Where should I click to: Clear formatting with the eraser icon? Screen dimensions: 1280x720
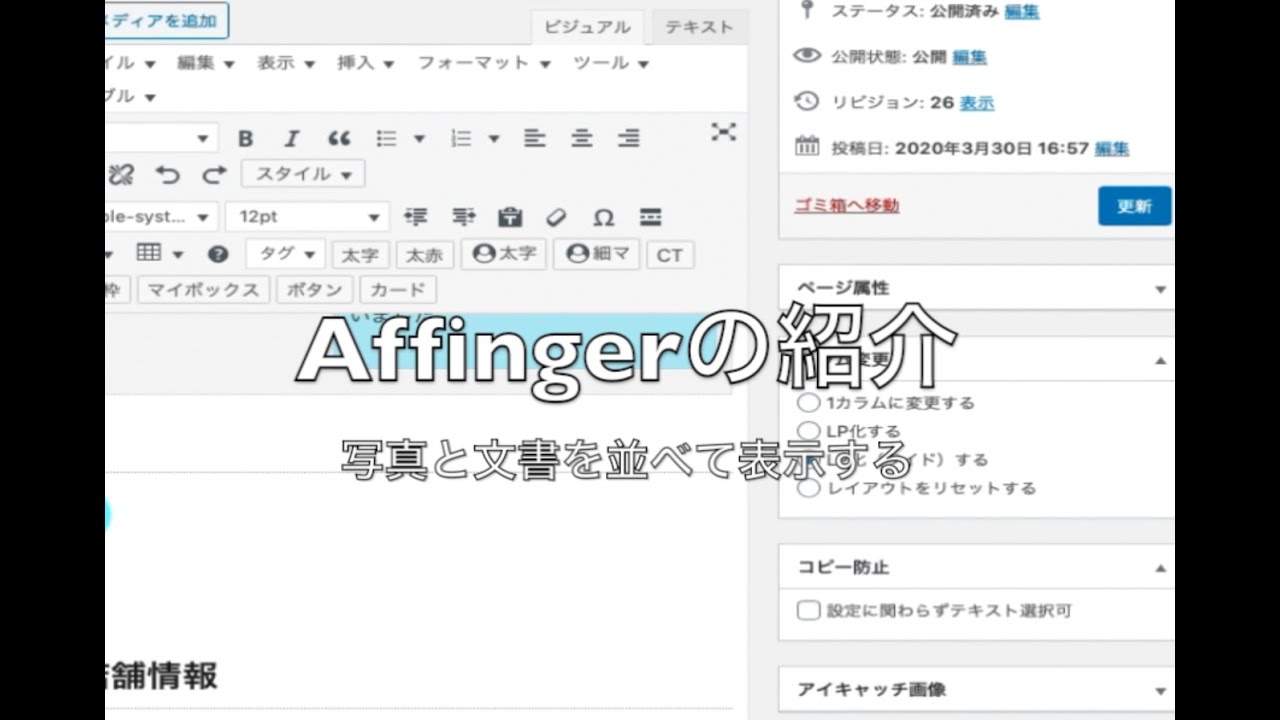556,217
